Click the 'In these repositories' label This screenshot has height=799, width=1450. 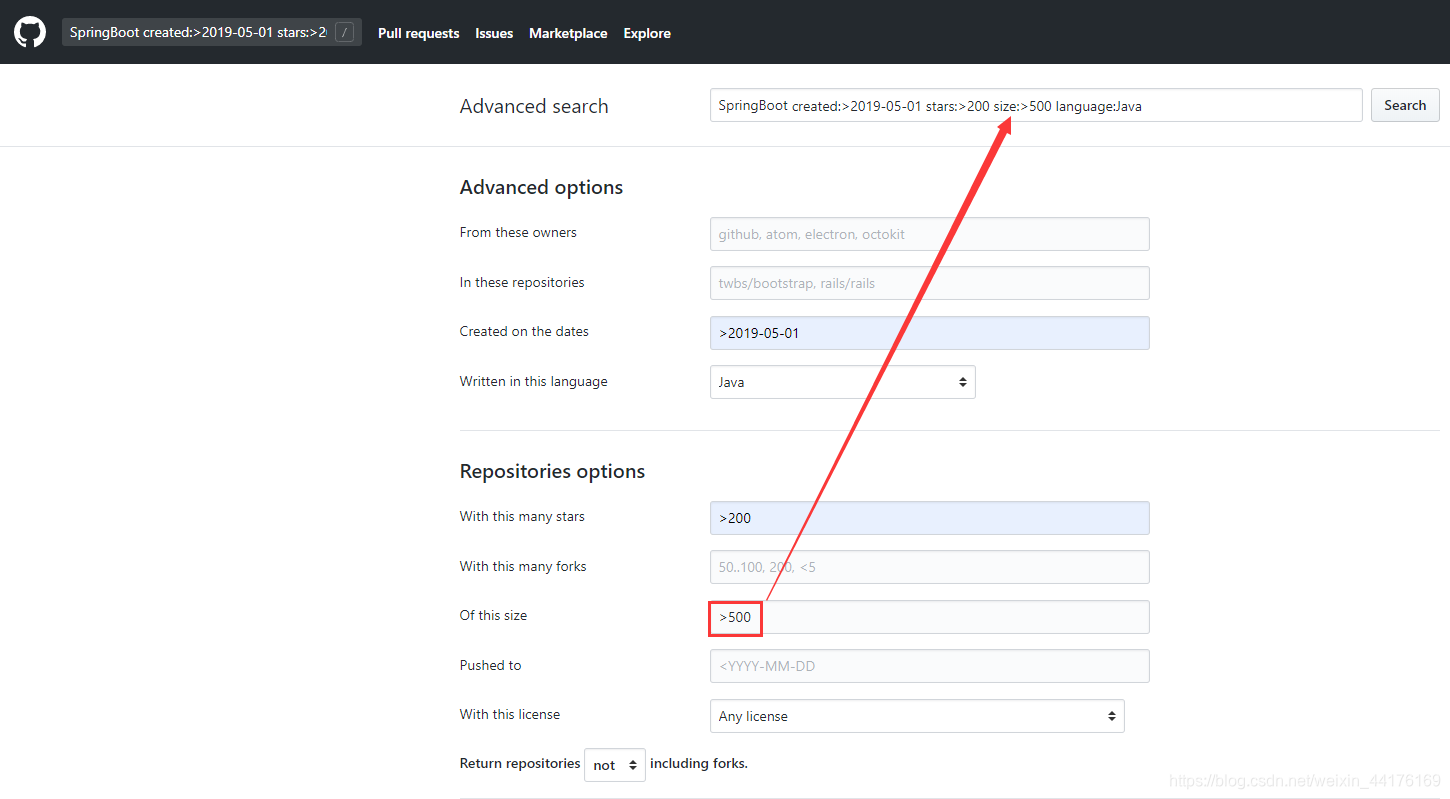(x=522, y=282)
